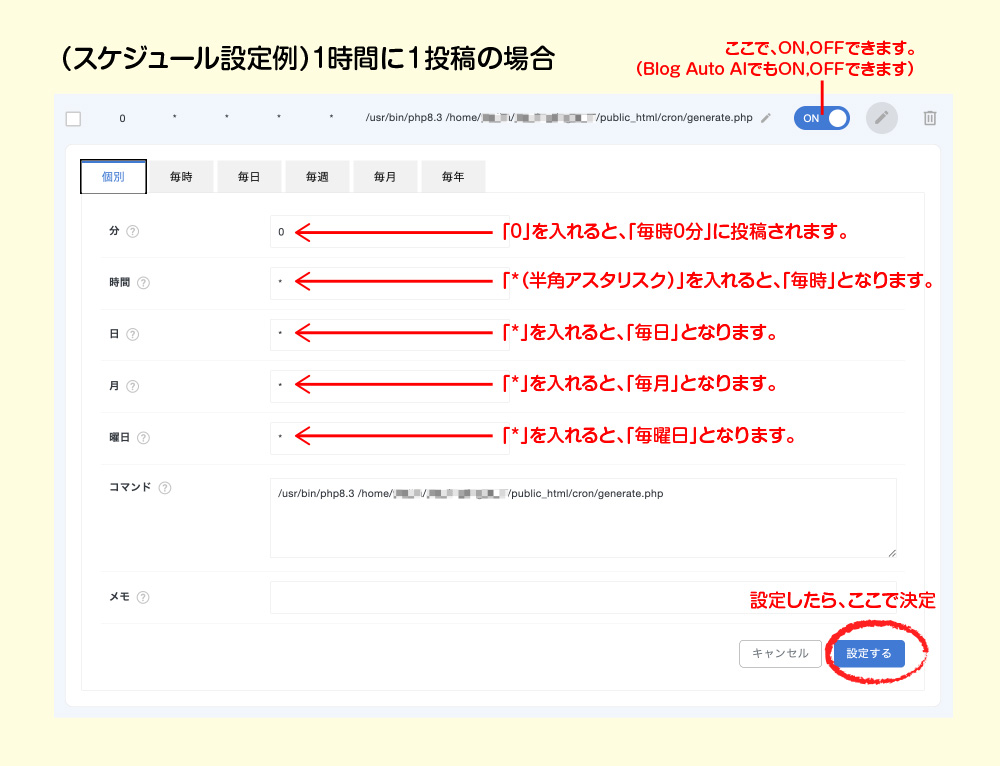Click the 設定する button
The width and height of the screenshot is (1000, 766).
pos(869,654)
